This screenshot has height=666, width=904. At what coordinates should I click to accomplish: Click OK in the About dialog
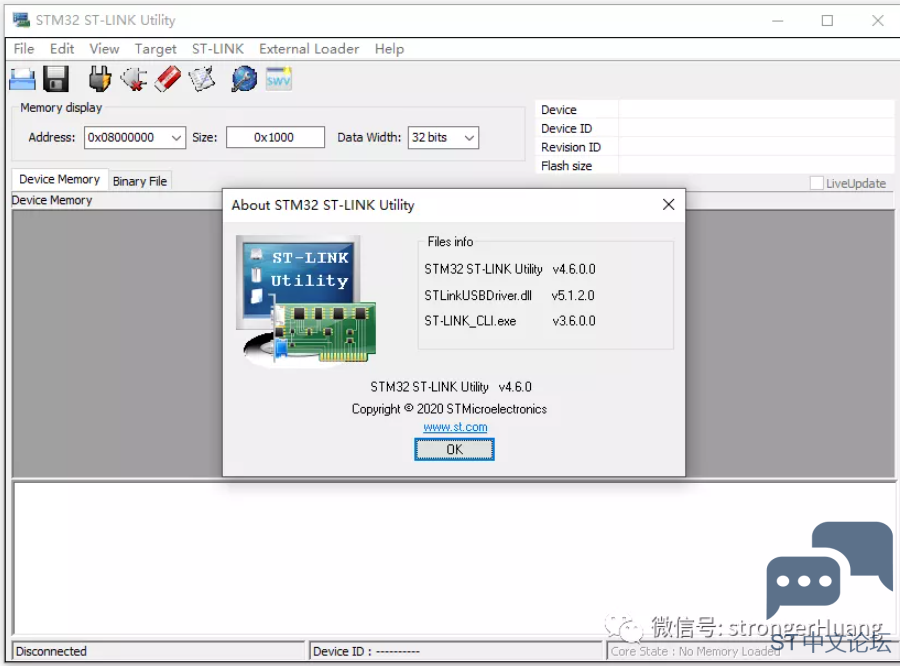pyautogui.click(x=454, y=449)
